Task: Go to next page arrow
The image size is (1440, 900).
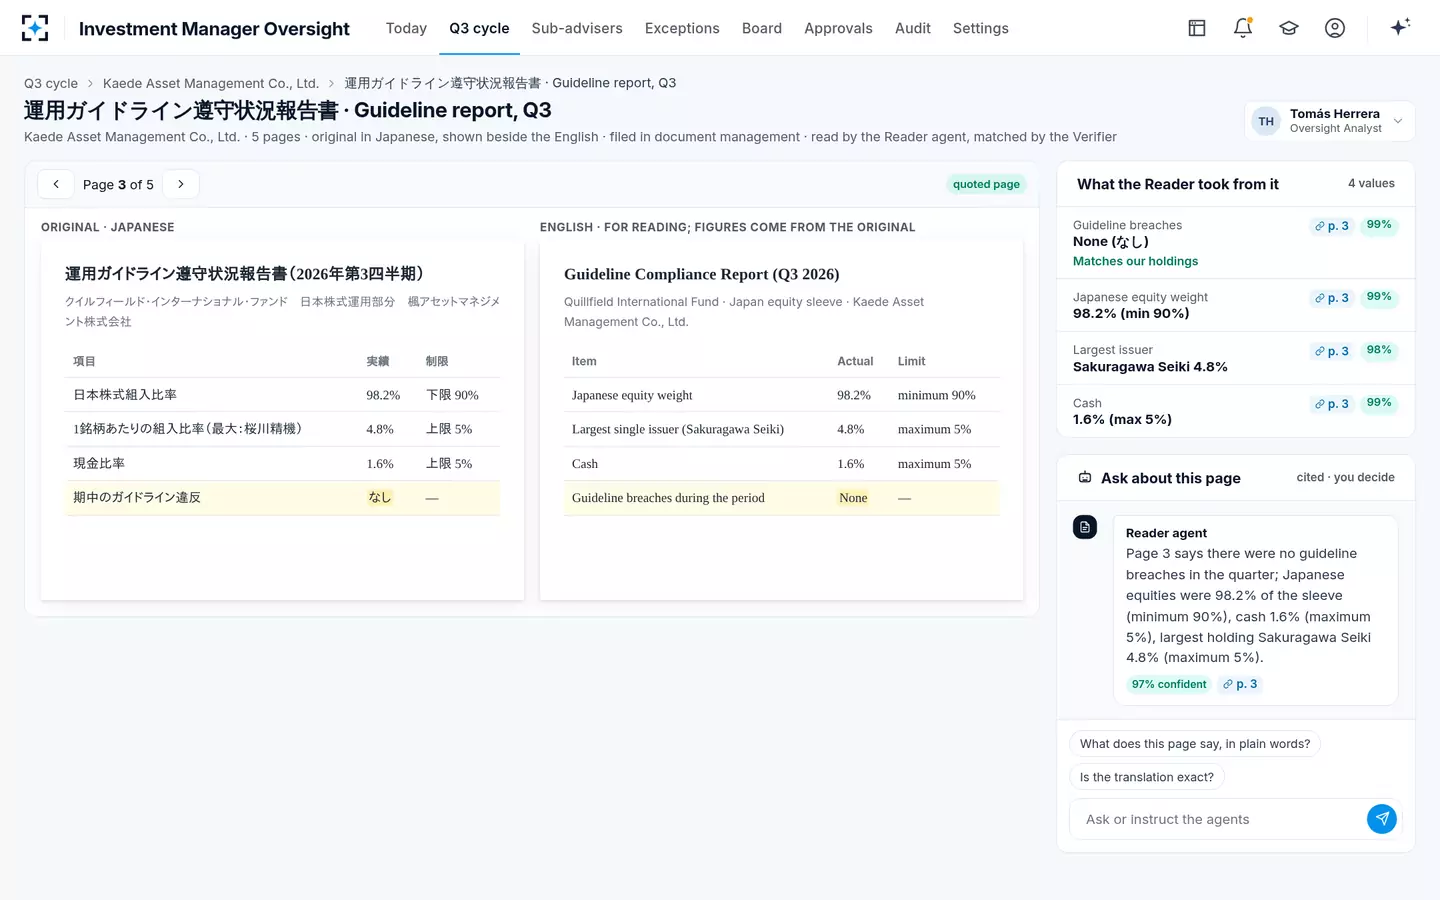Action: (181, 184)
